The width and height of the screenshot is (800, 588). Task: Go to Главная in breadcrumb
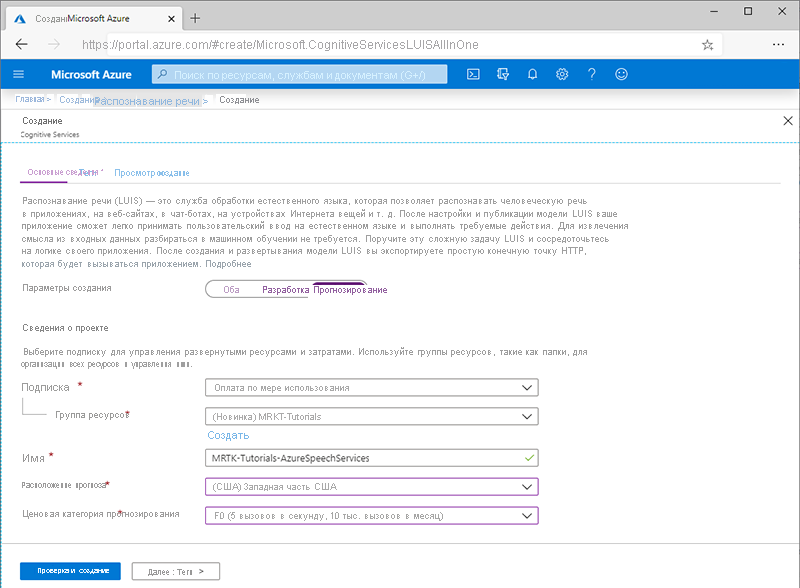point(30,99)
